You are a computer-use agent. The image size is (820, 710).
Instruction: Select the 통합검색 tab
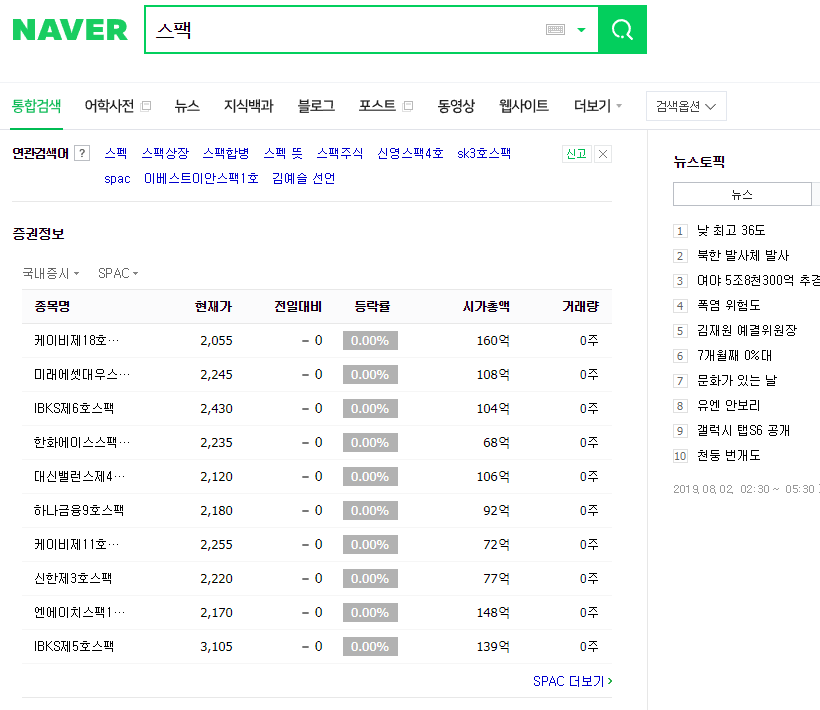[x=37, y=106]
